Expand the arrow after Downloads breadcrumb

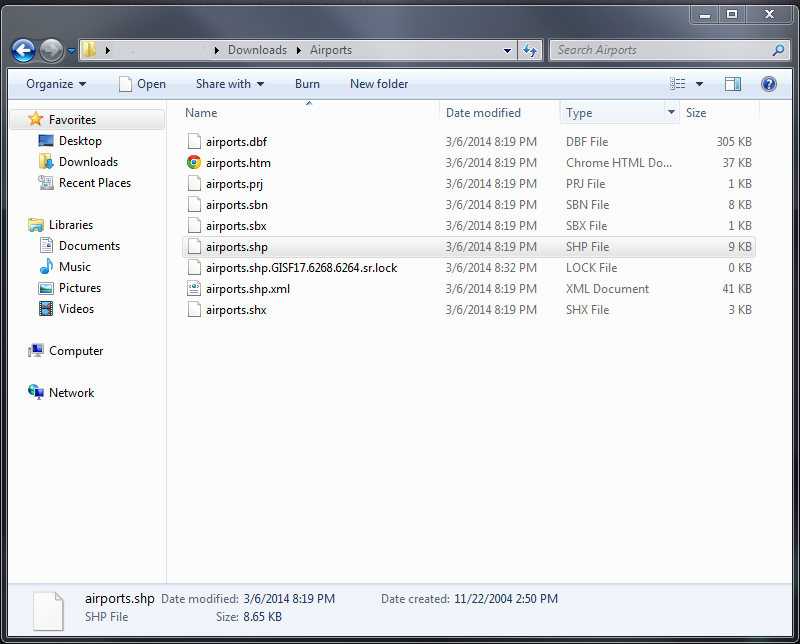298,50
